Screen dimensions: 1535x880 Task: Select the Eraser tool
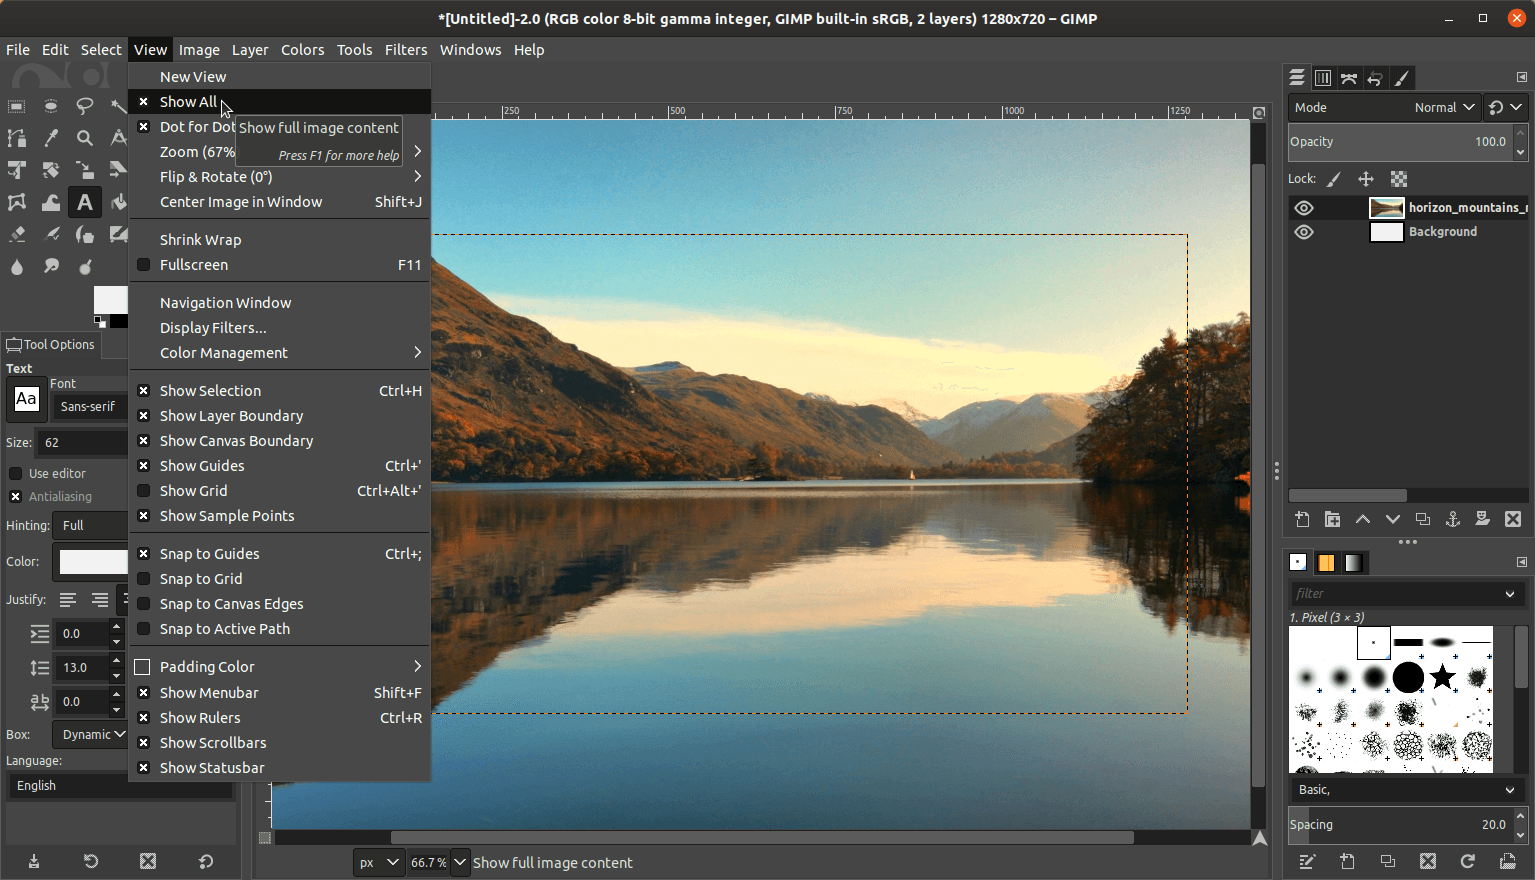(x=17, y=234)
